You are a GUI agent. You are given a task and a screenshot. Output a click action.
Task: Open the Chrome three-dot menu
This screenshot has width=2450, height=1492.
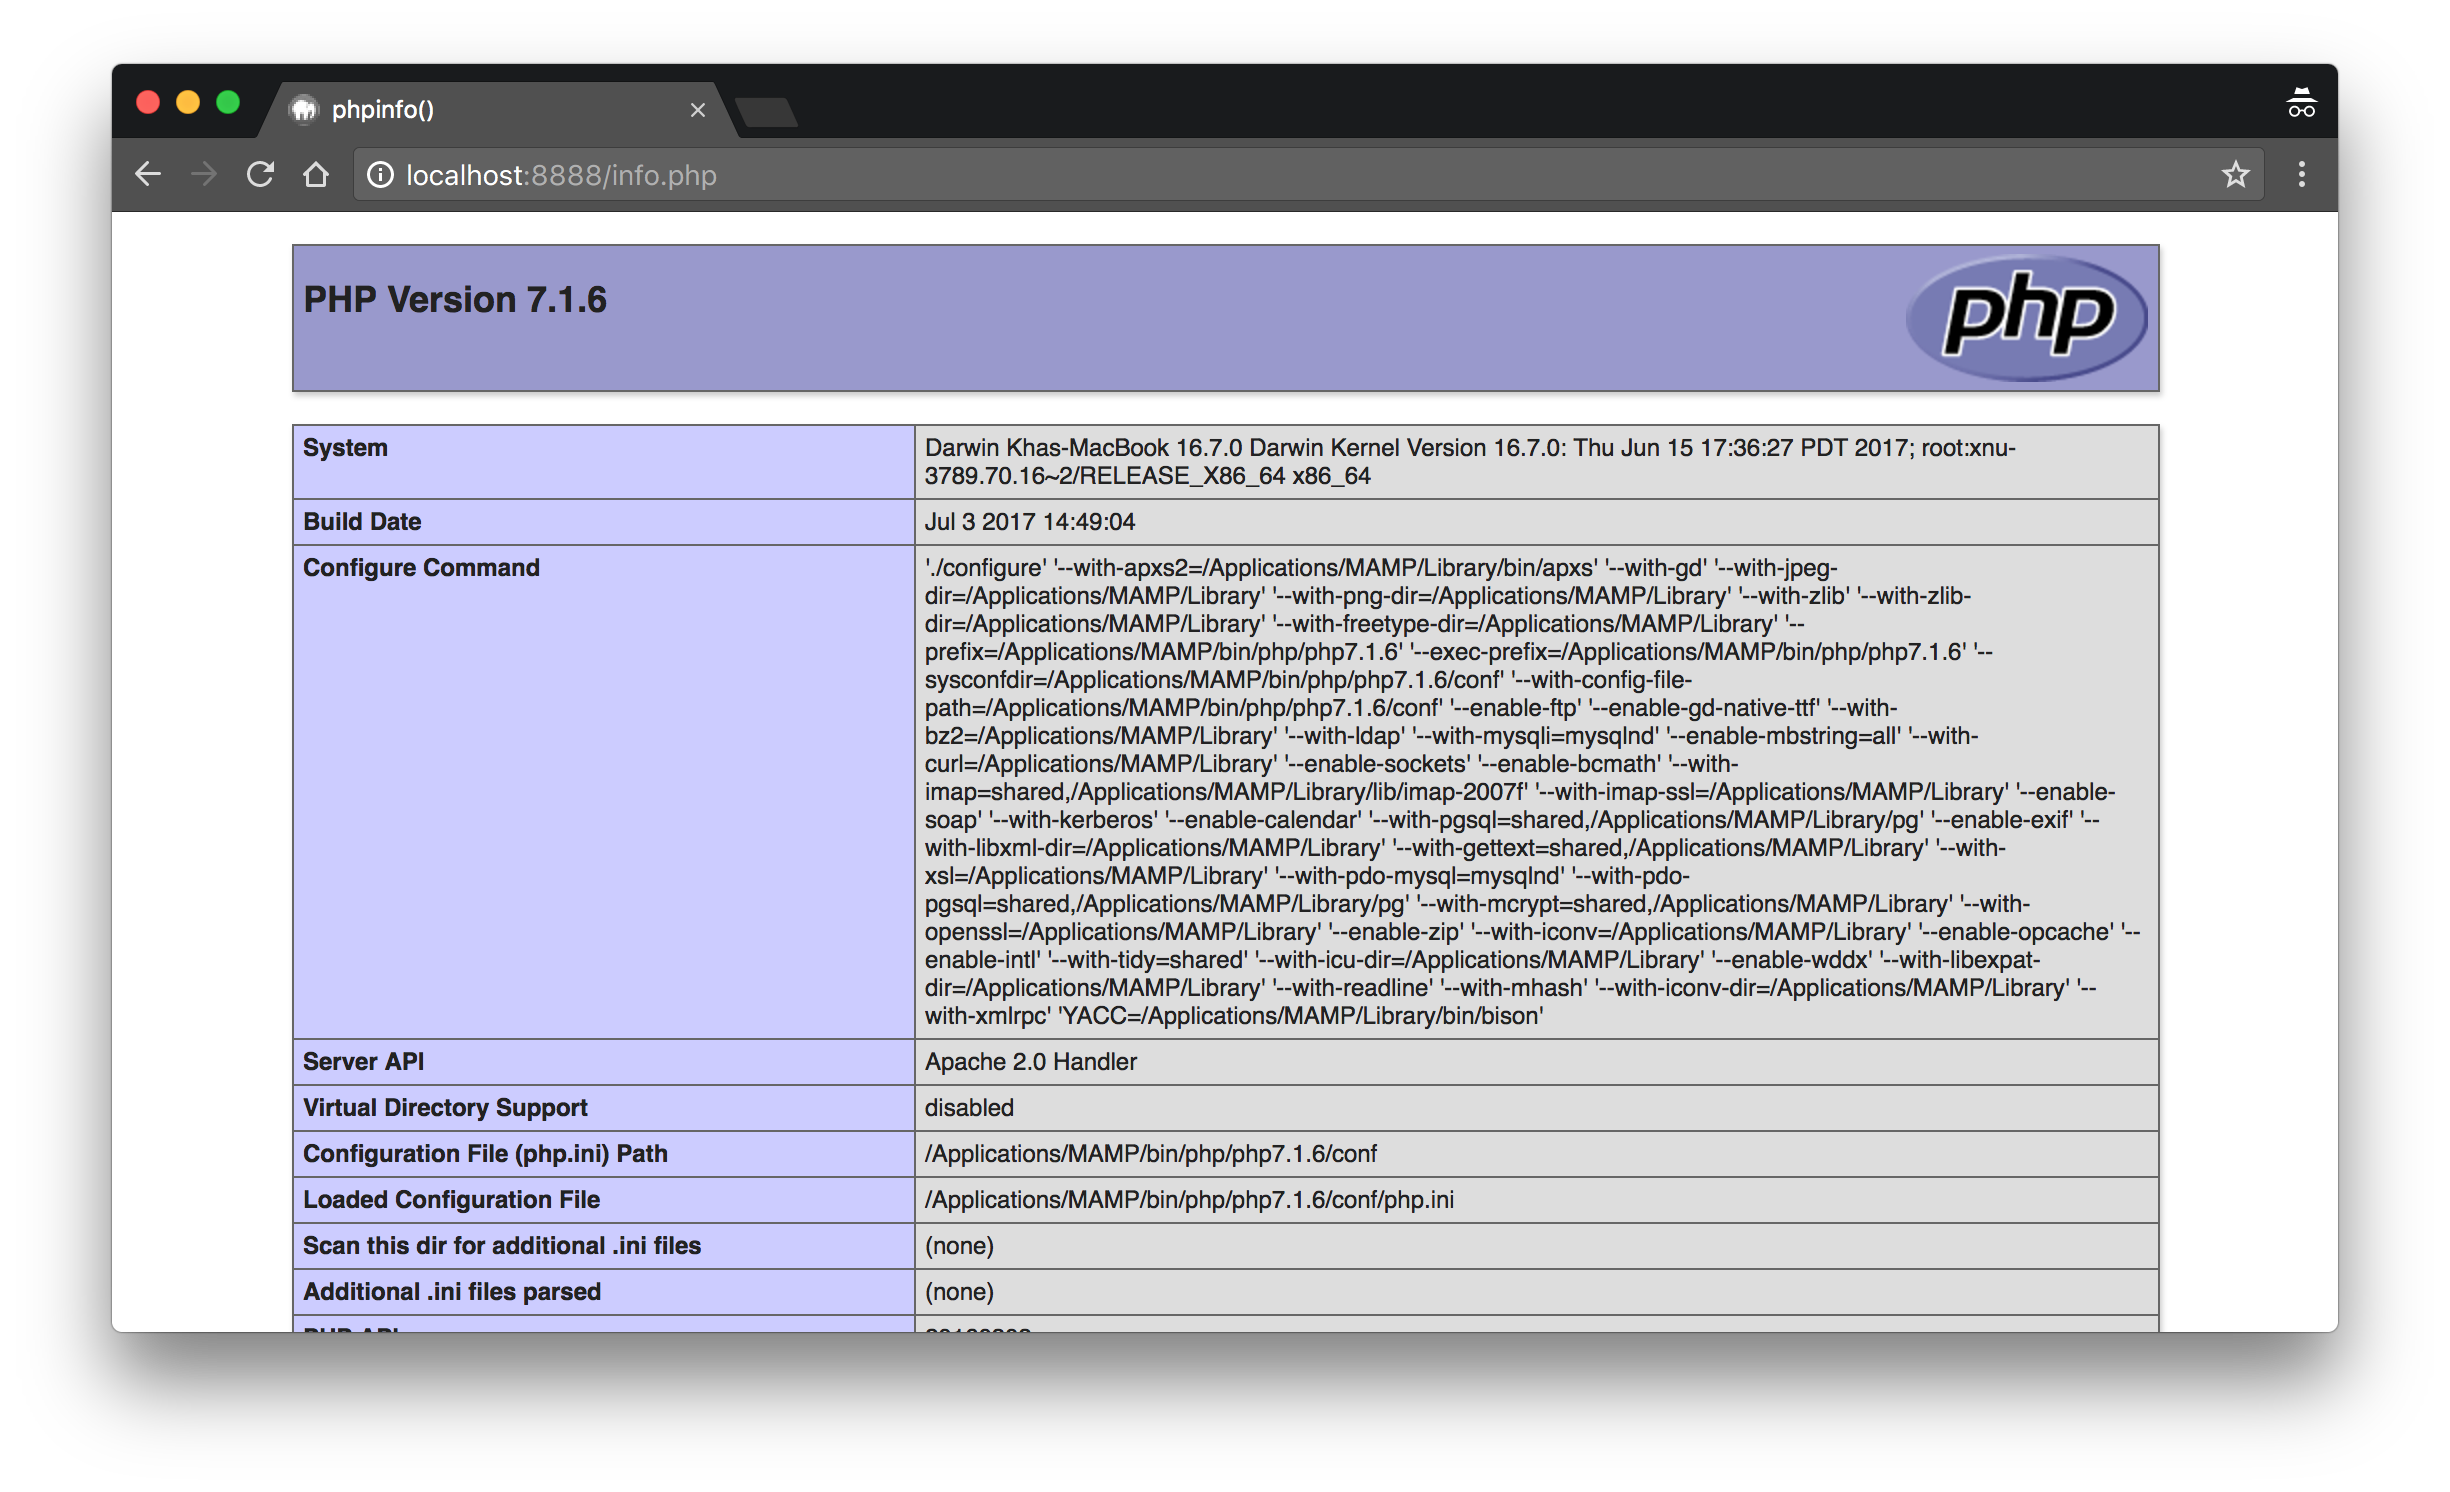pos(2301,175)
